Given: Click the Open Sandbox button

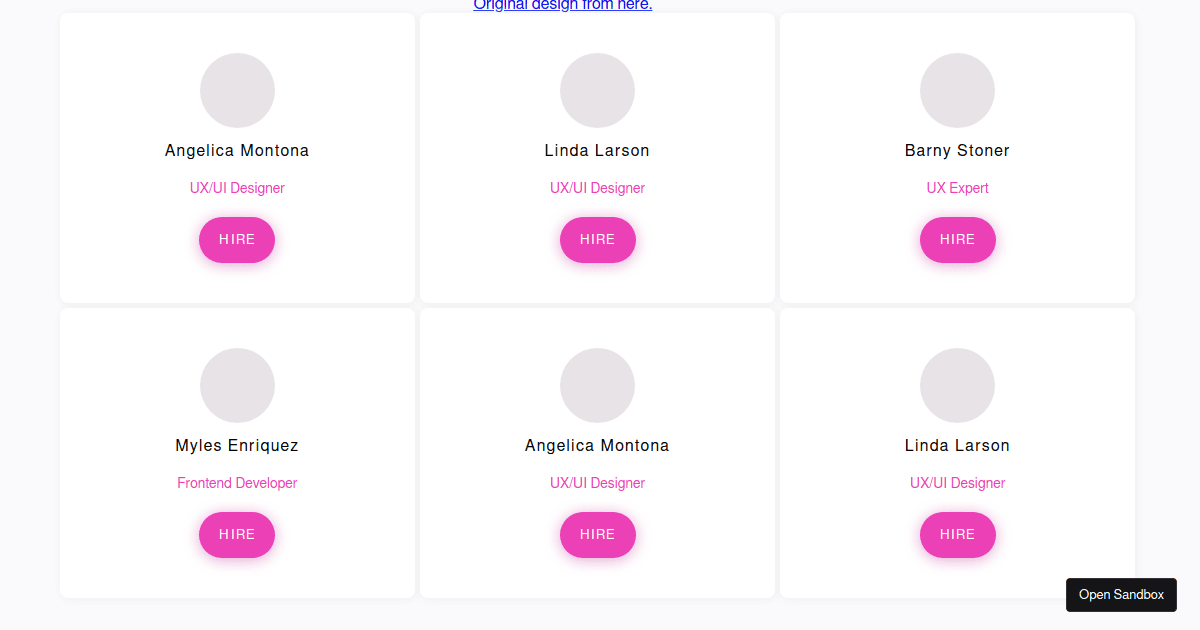Looking at the screenshot, I should click(x=1121, y=594).
